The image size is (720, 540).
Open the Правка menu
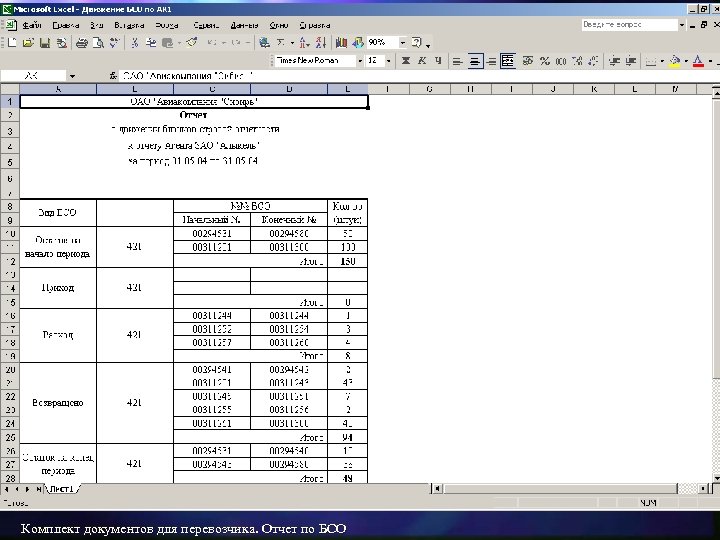pyautogui.click(x=66, y=25)
